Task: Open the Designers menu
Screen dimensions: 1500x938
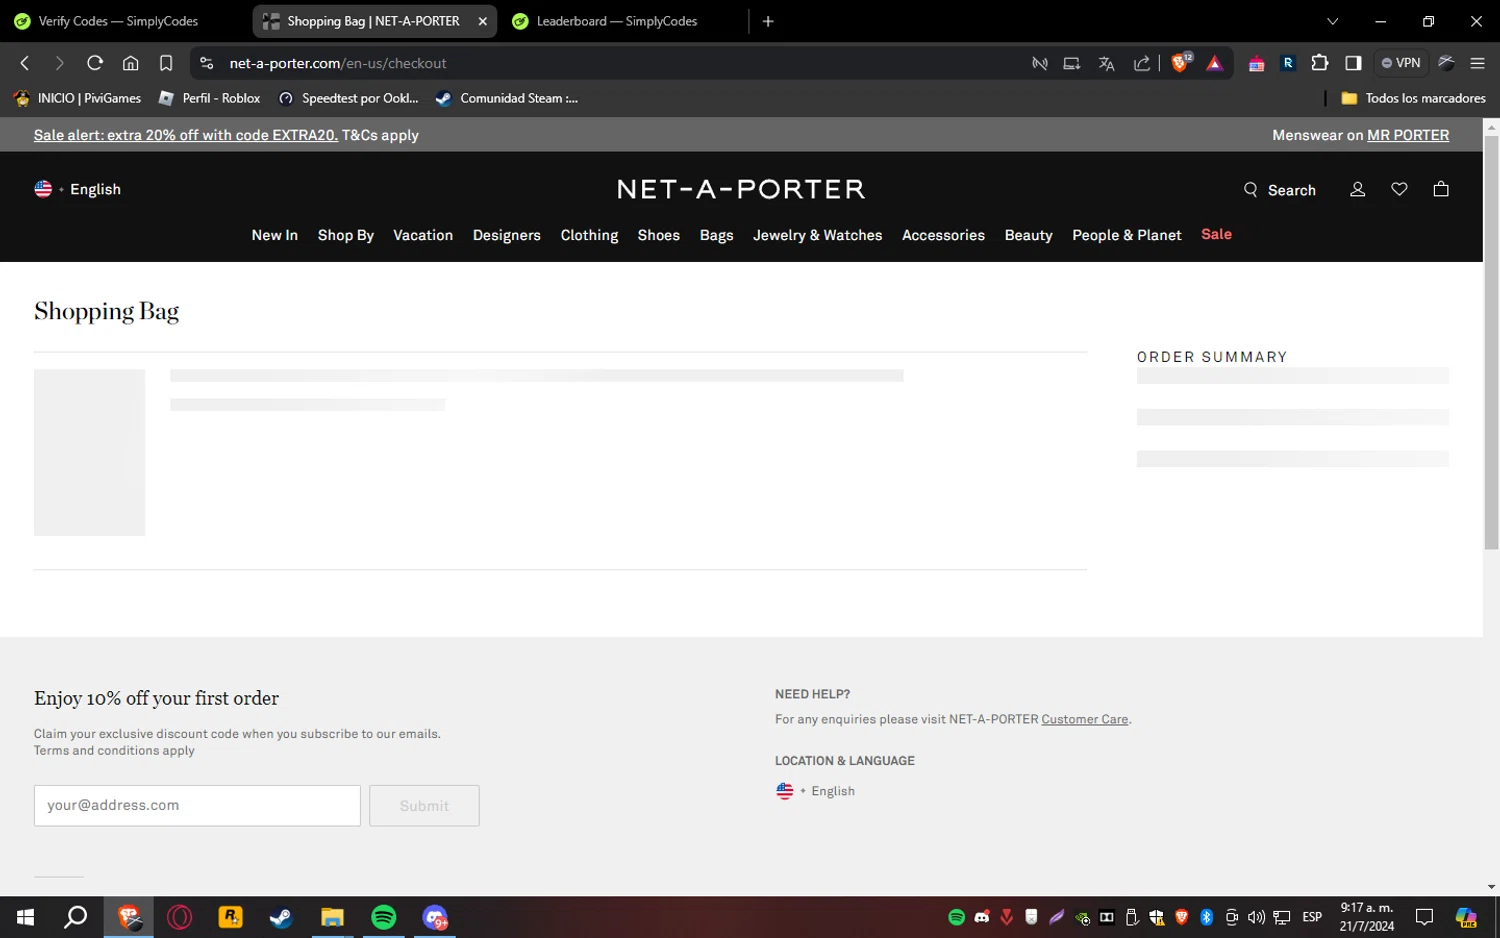Action: click(x=507, y=235)
